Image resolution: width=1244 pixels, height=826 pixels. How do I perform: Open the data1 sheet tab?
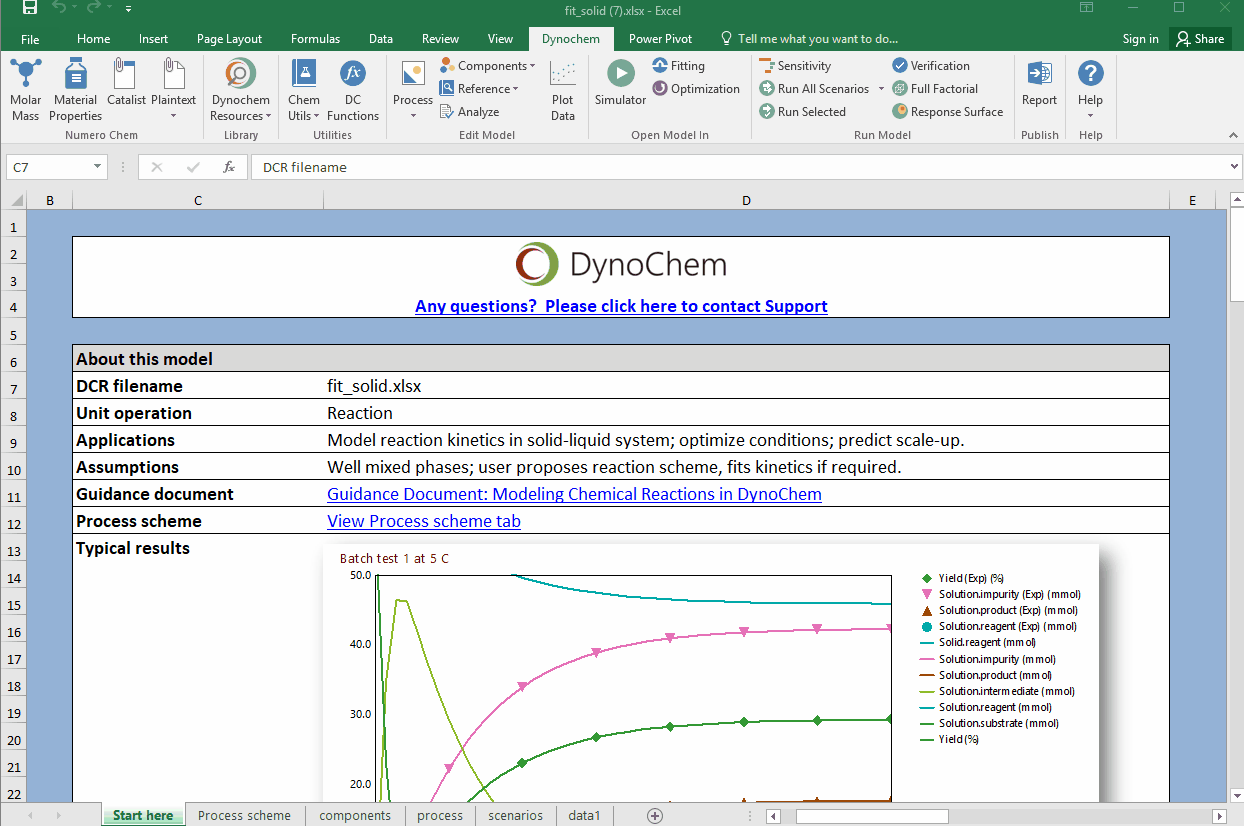click(x=584, y=815)
